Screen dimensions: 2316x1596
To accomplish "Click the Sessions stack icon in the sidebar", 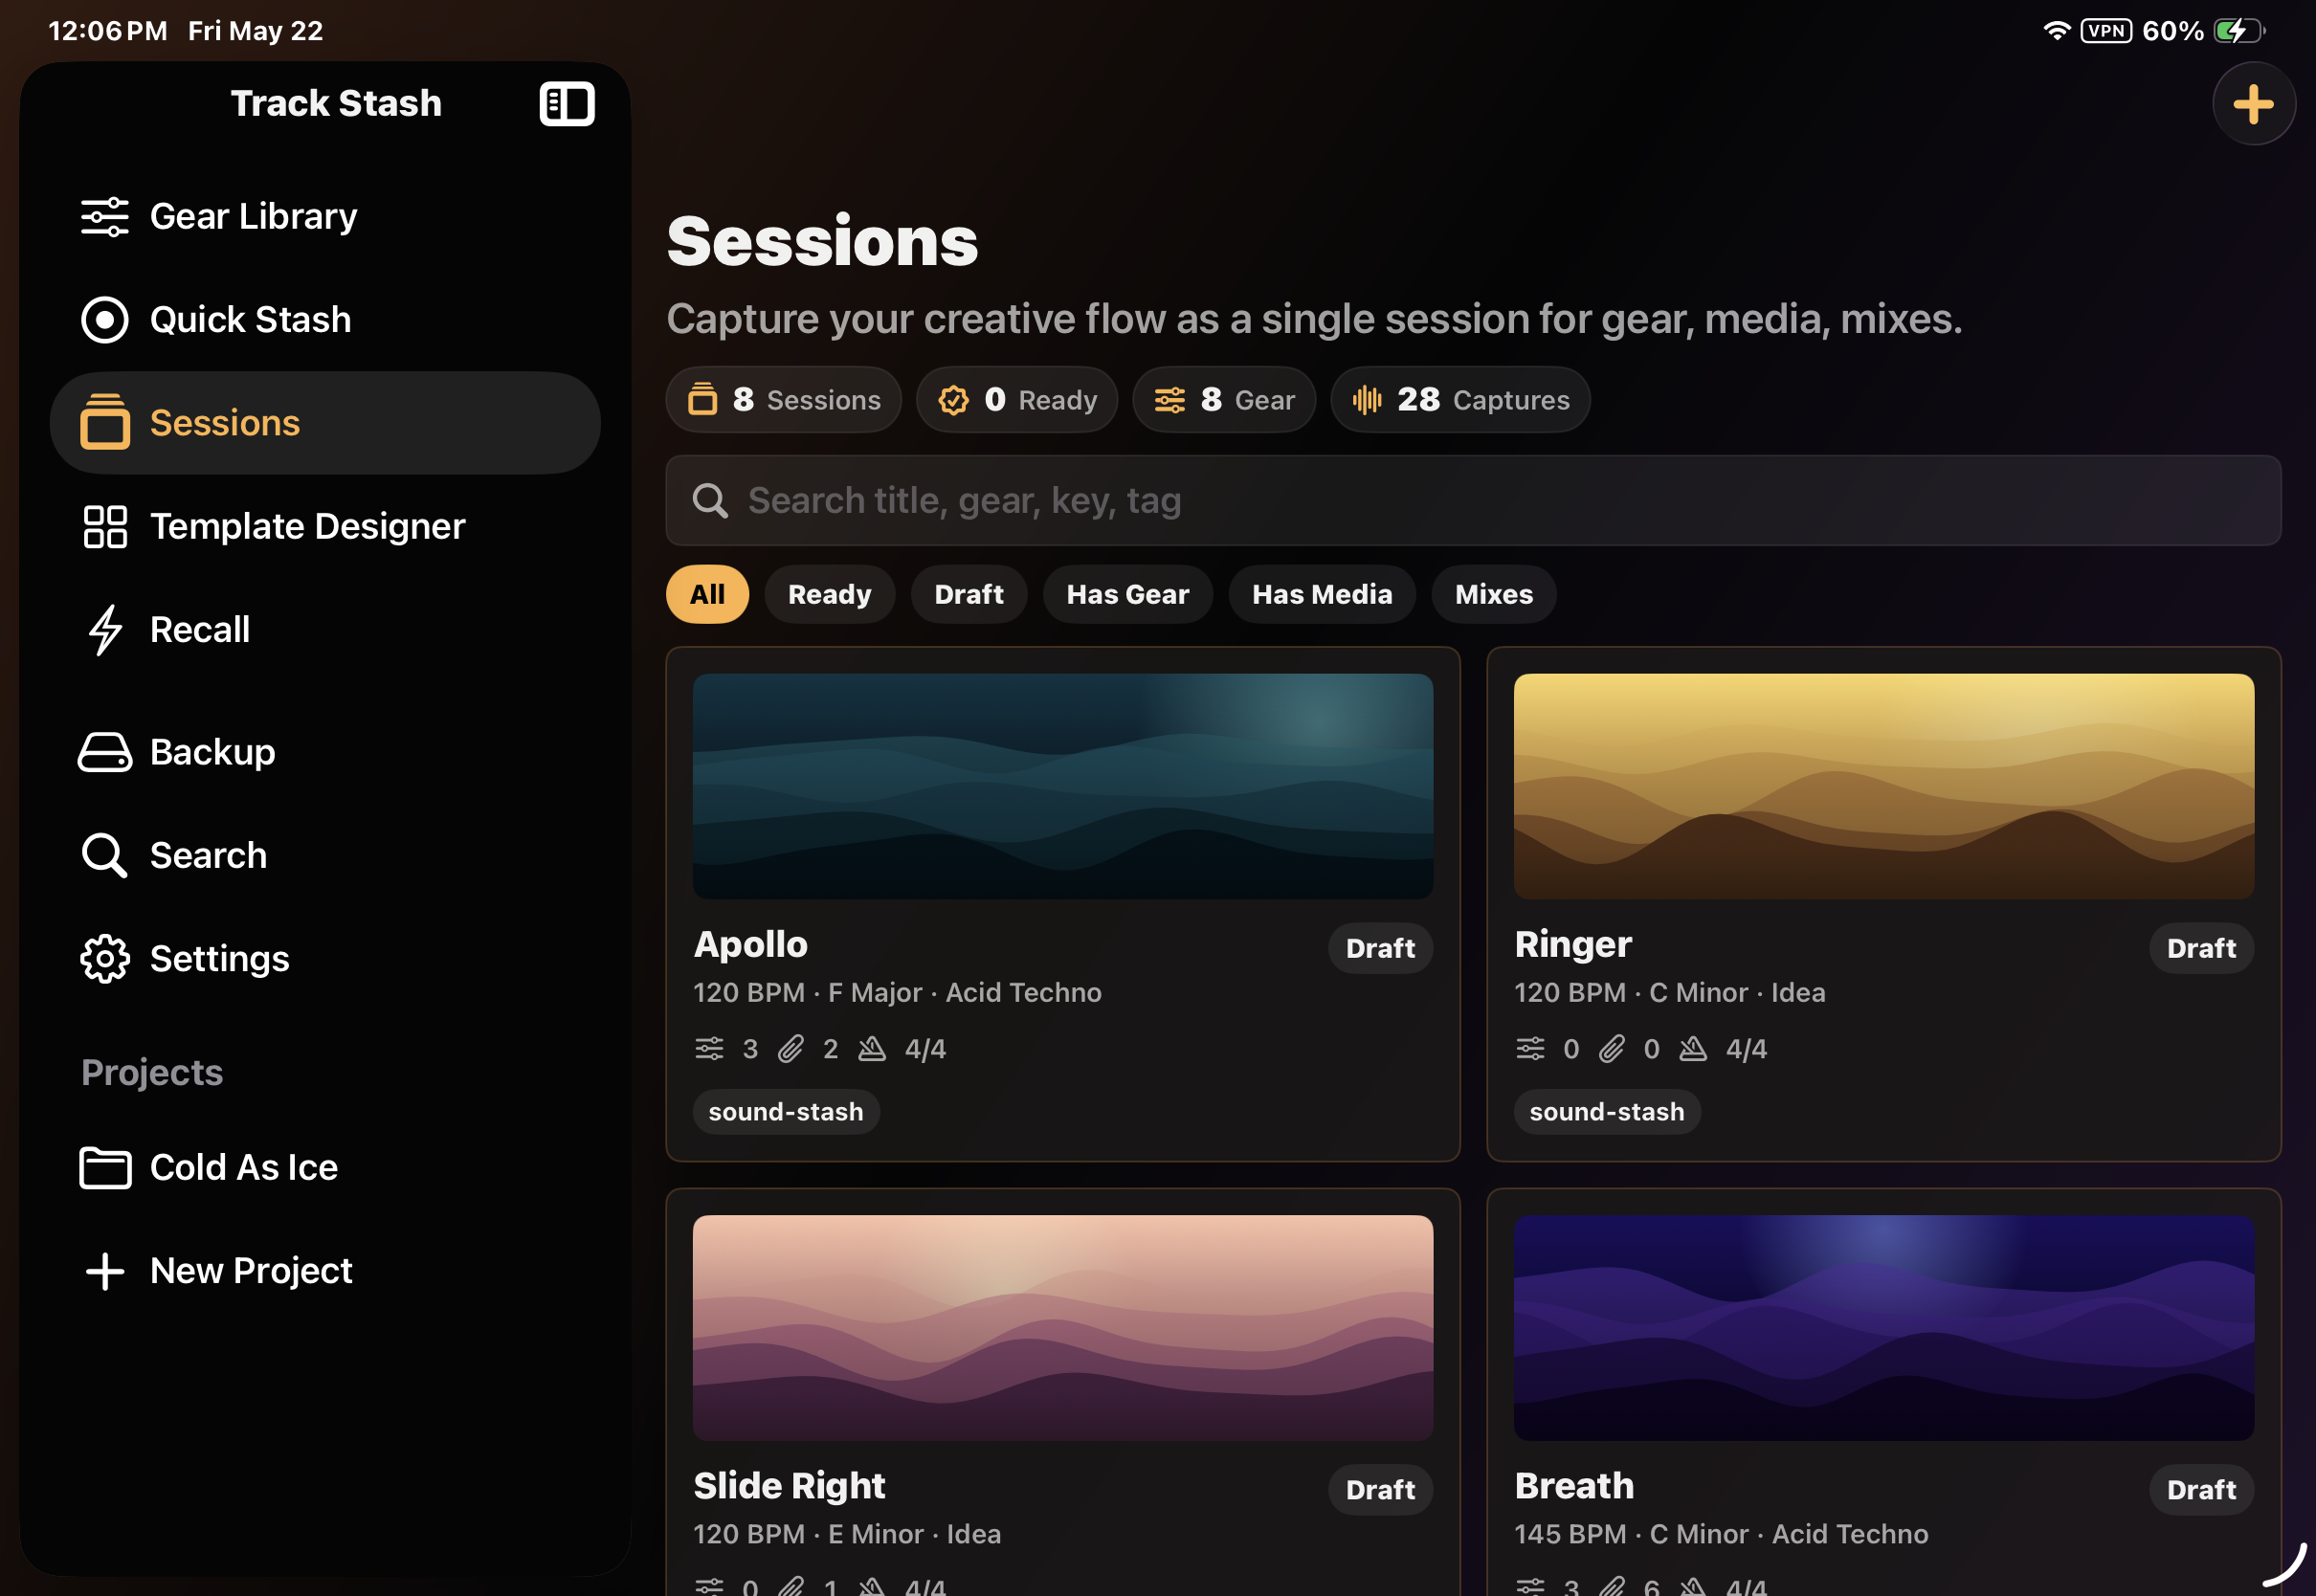I will coord(105,421).
